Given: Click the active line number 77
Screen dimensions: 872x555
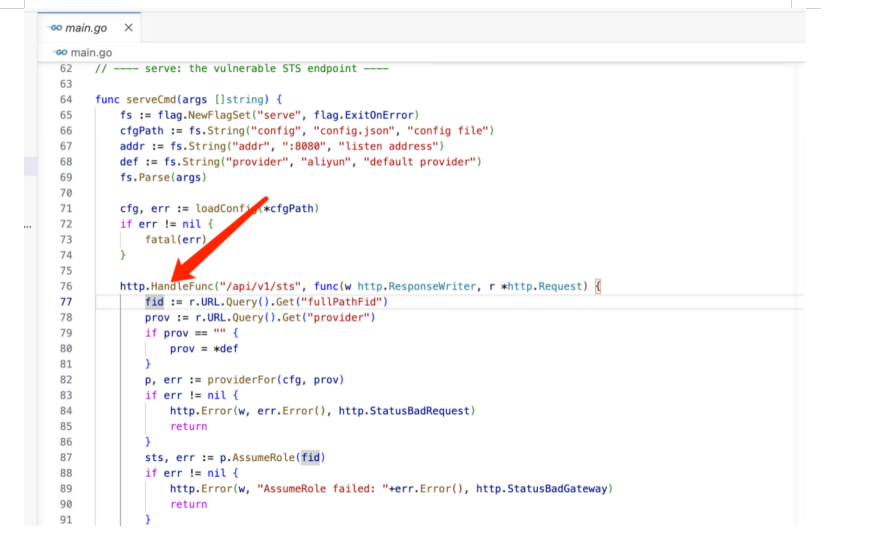Looking at the screenshot, I should click(66, 302).
